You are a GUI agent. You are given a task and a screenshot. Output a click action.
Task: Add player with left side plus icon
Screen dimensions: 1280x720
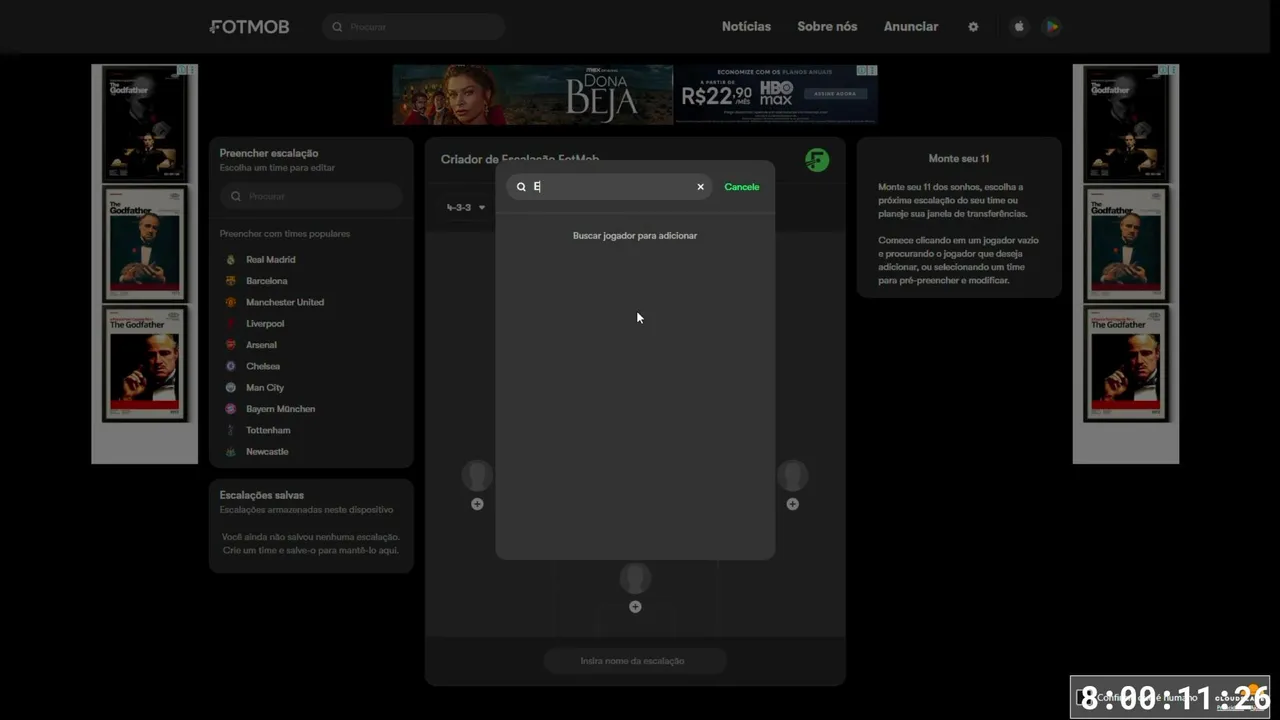point(477,504)
